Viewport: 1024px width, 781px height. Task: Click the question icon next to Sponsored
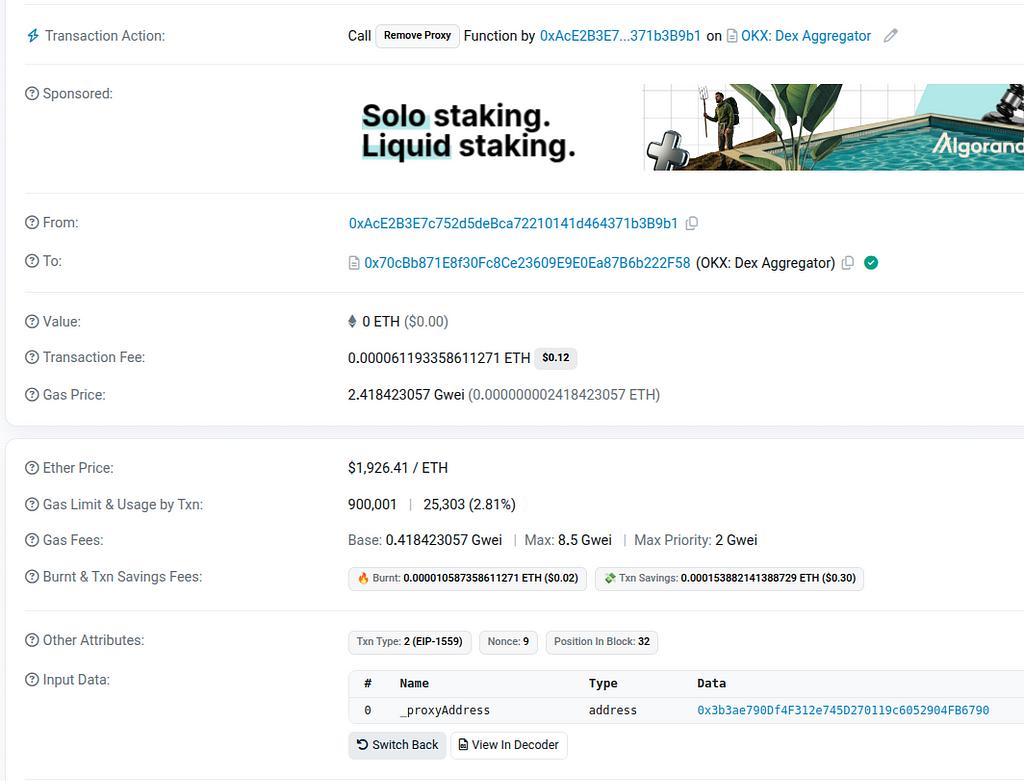click(x=32, y=94)
